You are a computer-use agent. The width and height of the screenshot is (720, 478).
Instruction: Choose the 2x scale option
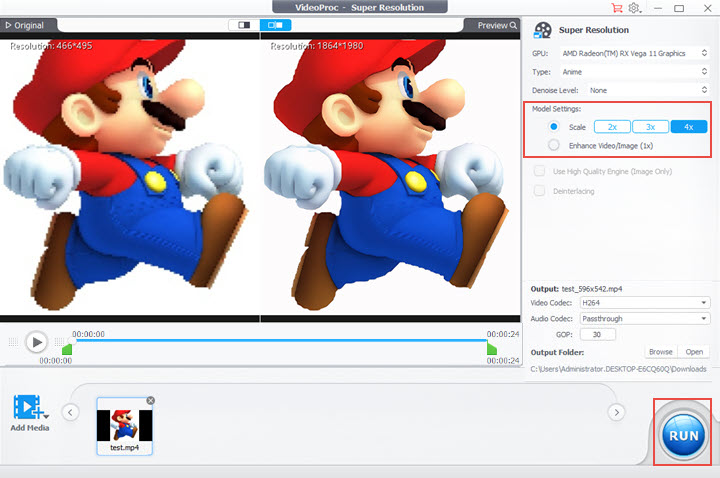pyautogui.click(x=612, y=127)
